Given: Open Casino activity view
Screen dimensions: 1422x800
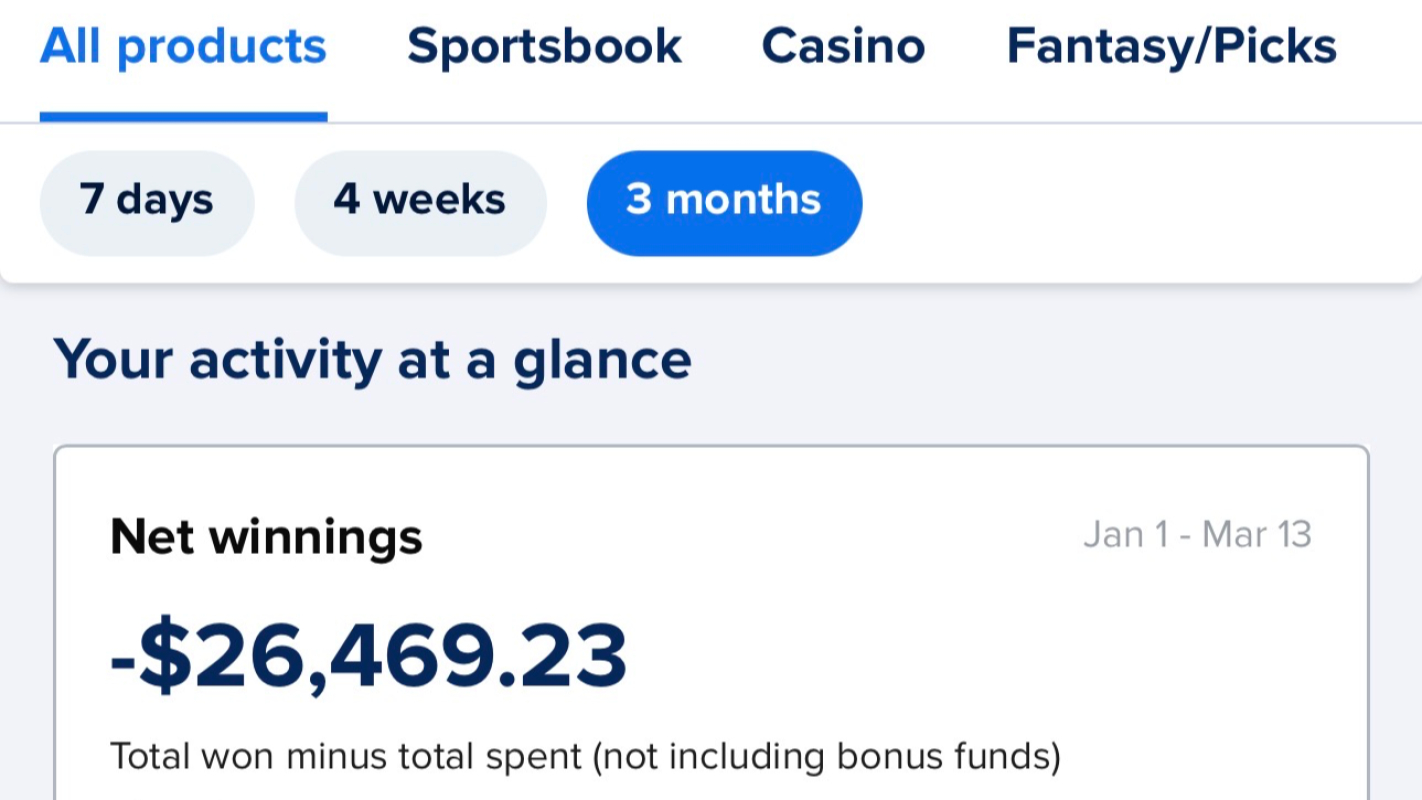Looking at the screenshot, I should (x=843, y=46).
